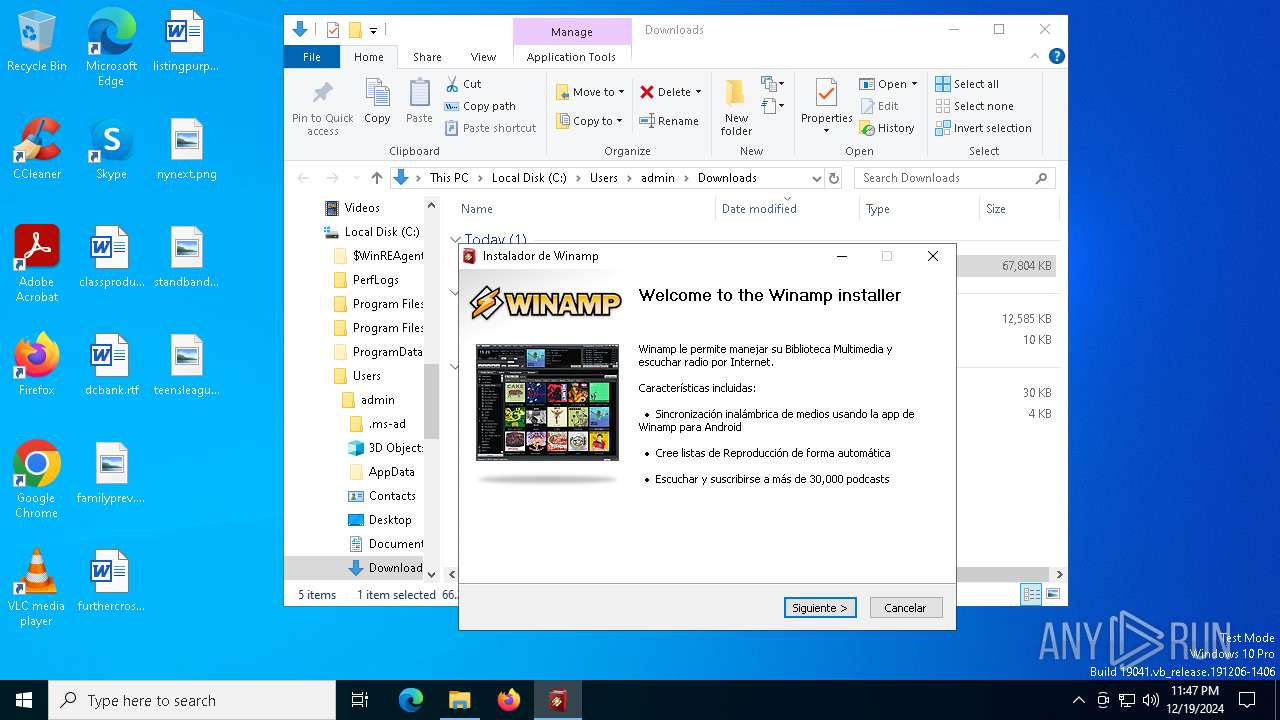This screenshot has width=1280, height=720.
Task: Open the Copy to dropdown
Action: click(589, 121)
